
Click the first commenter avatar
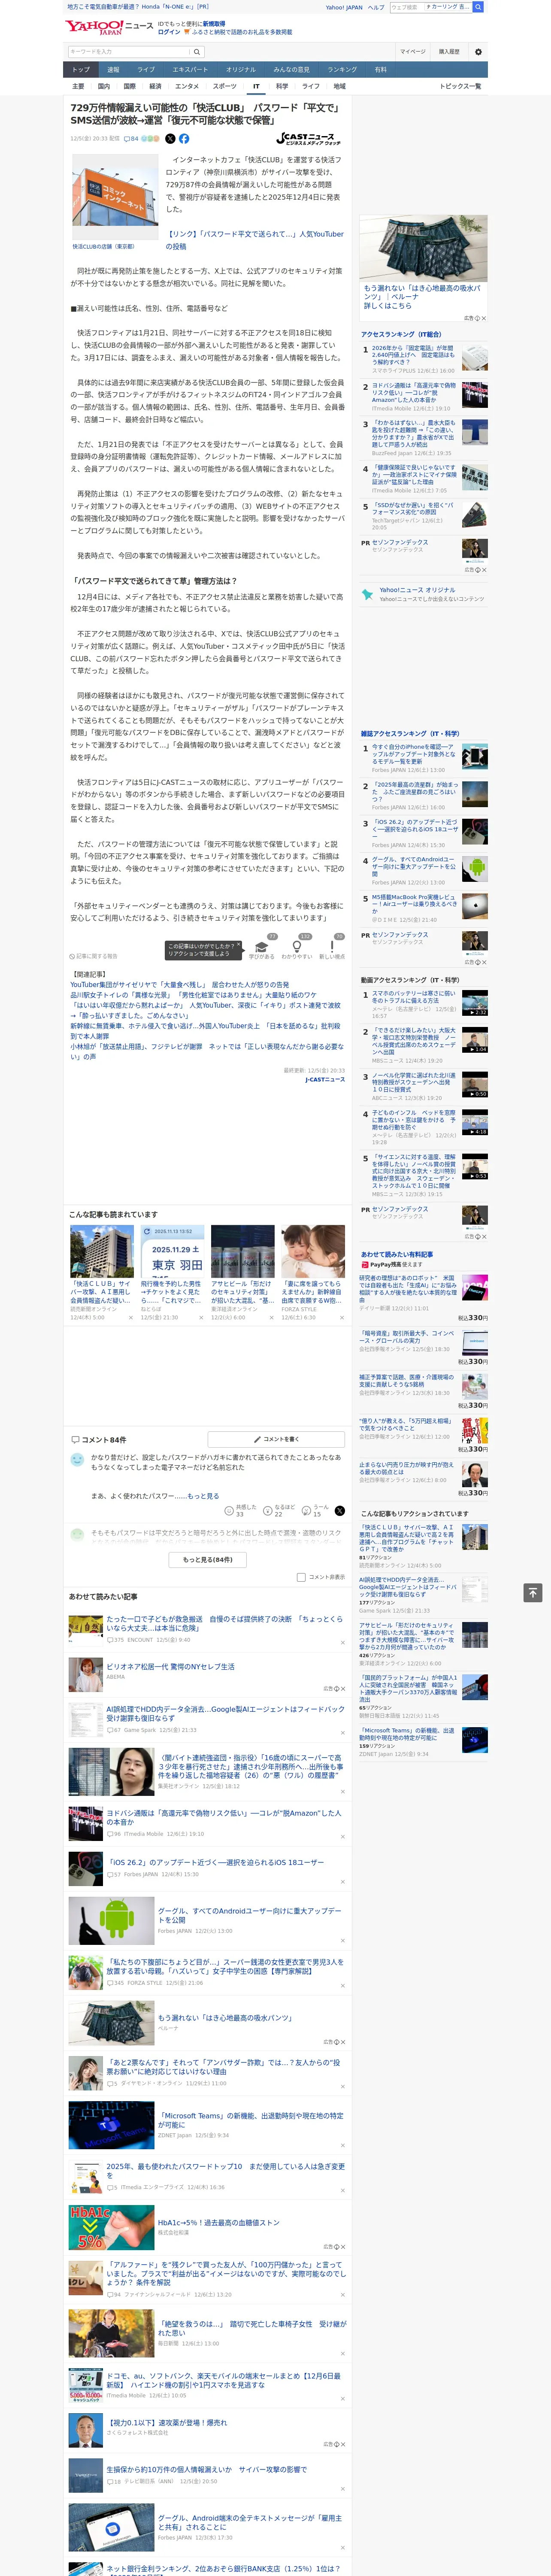point(77,1460)
